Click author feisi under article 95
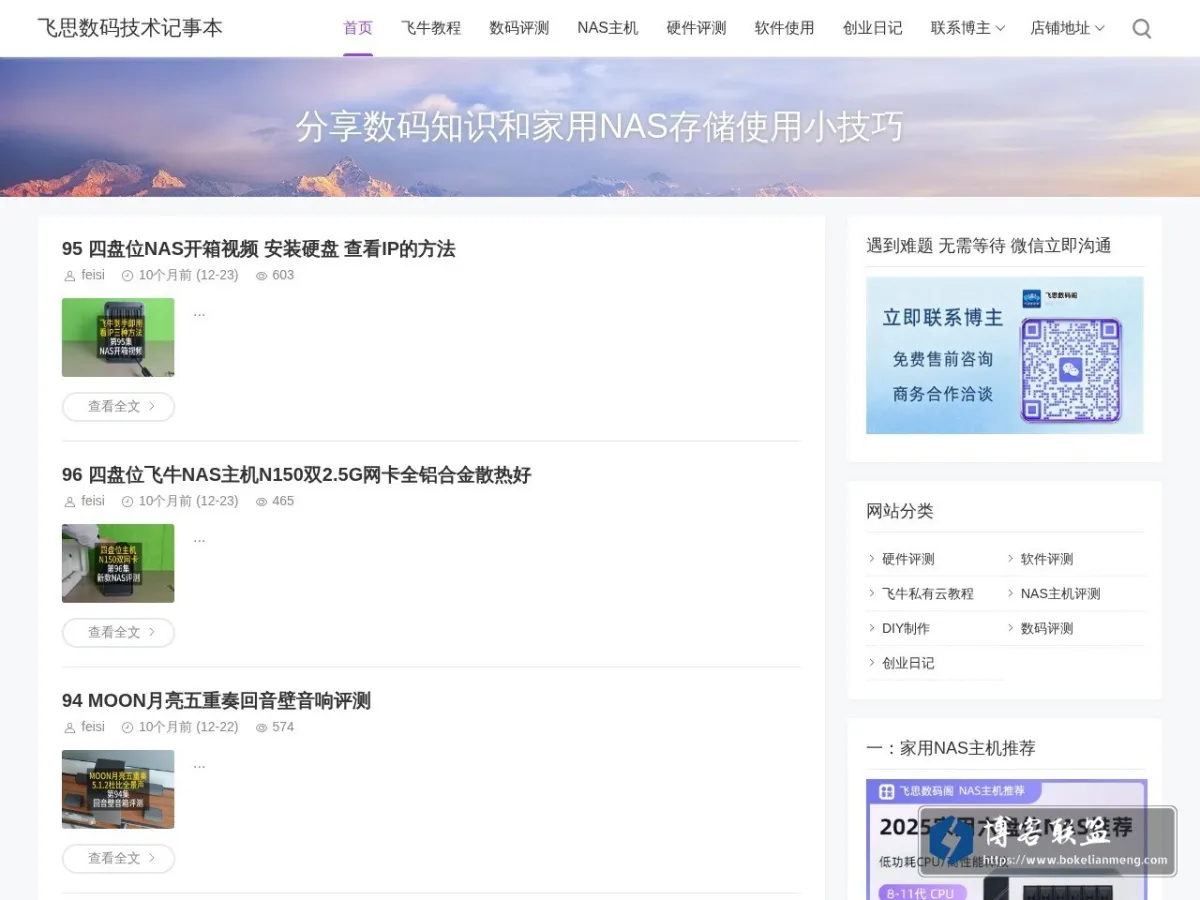Screen dimensions: 1200x900 coord(93,275)
